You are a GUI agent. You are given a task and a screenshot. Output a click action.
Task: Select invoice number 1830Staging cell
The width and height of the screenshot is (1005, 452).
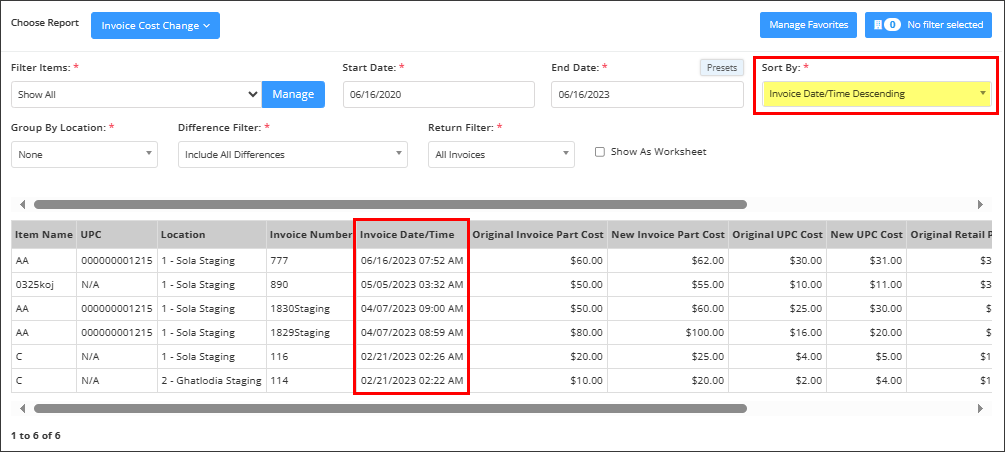click(310, 308)
